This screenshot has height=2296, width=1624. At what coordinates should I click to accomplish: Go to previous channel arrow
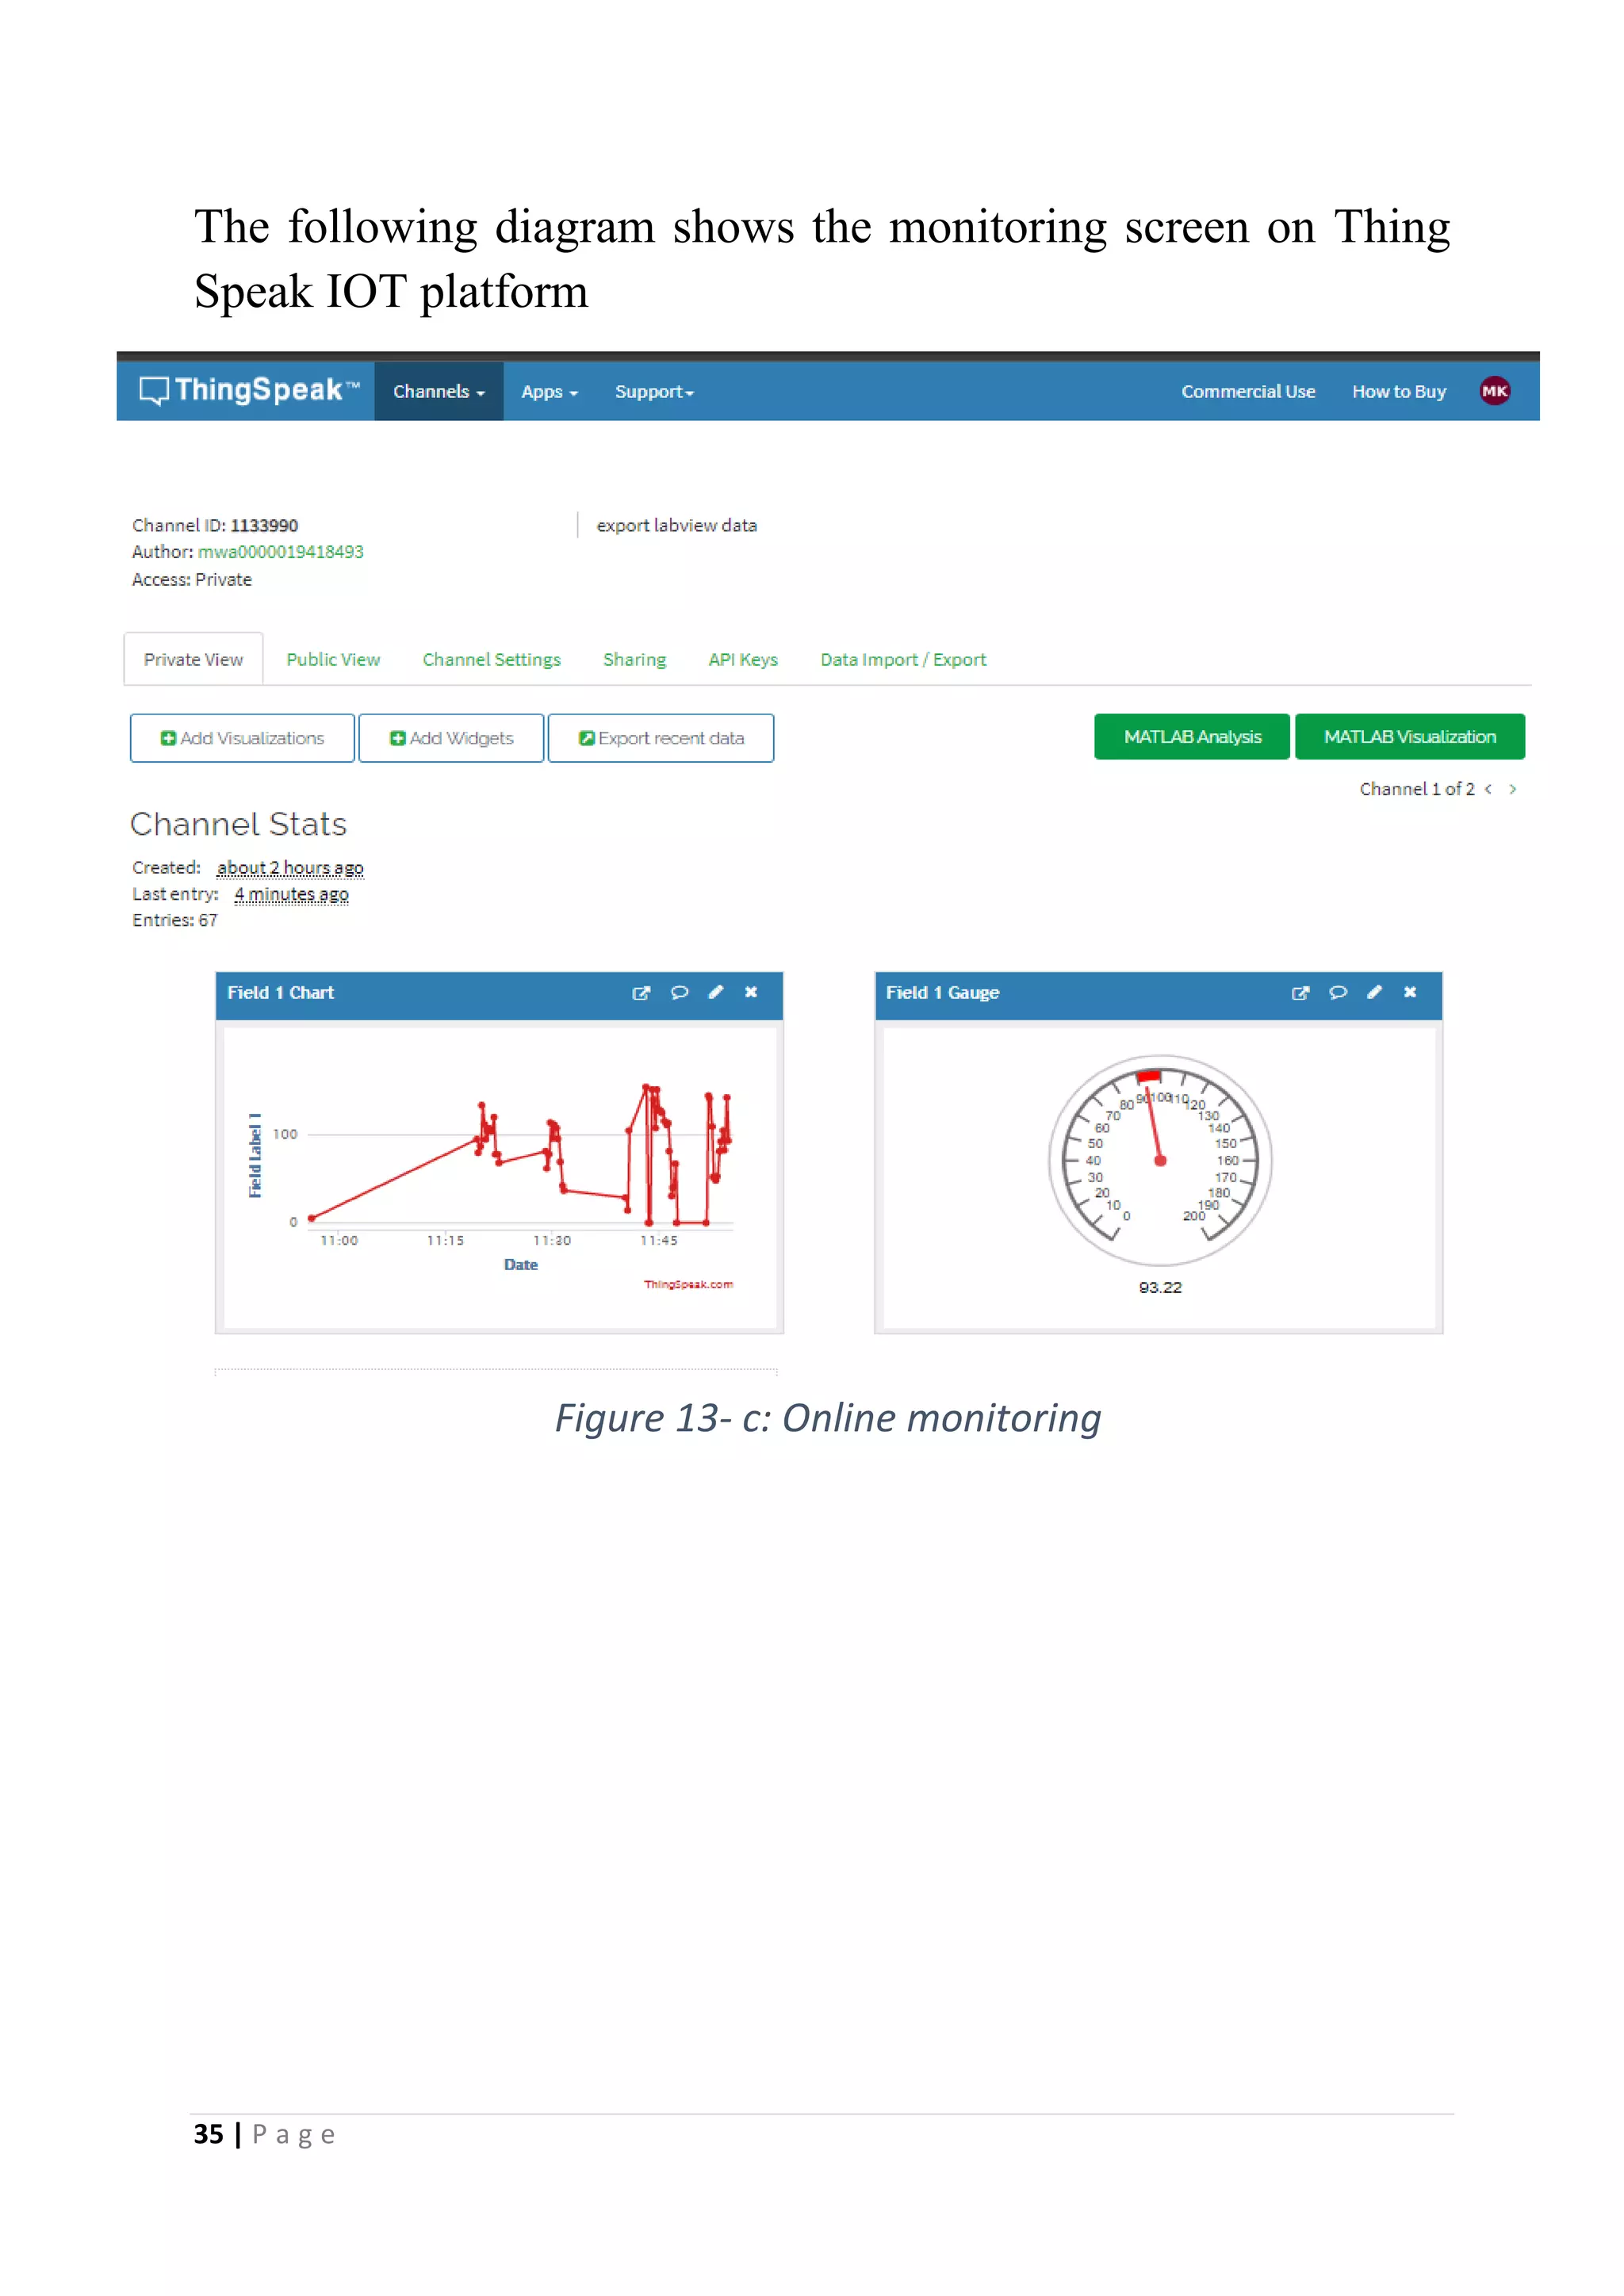tap(1489, 789)
